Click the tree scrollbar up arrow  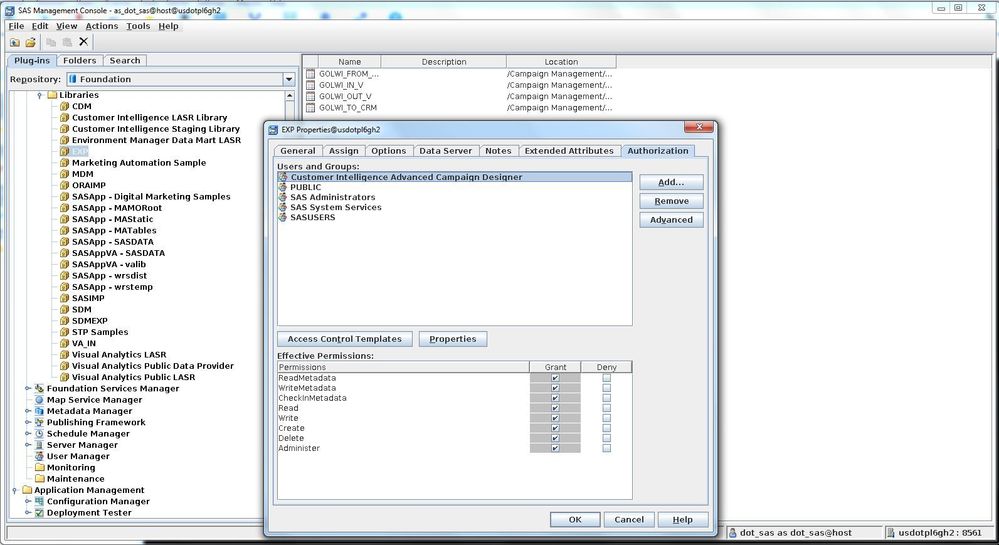(290, 96)
